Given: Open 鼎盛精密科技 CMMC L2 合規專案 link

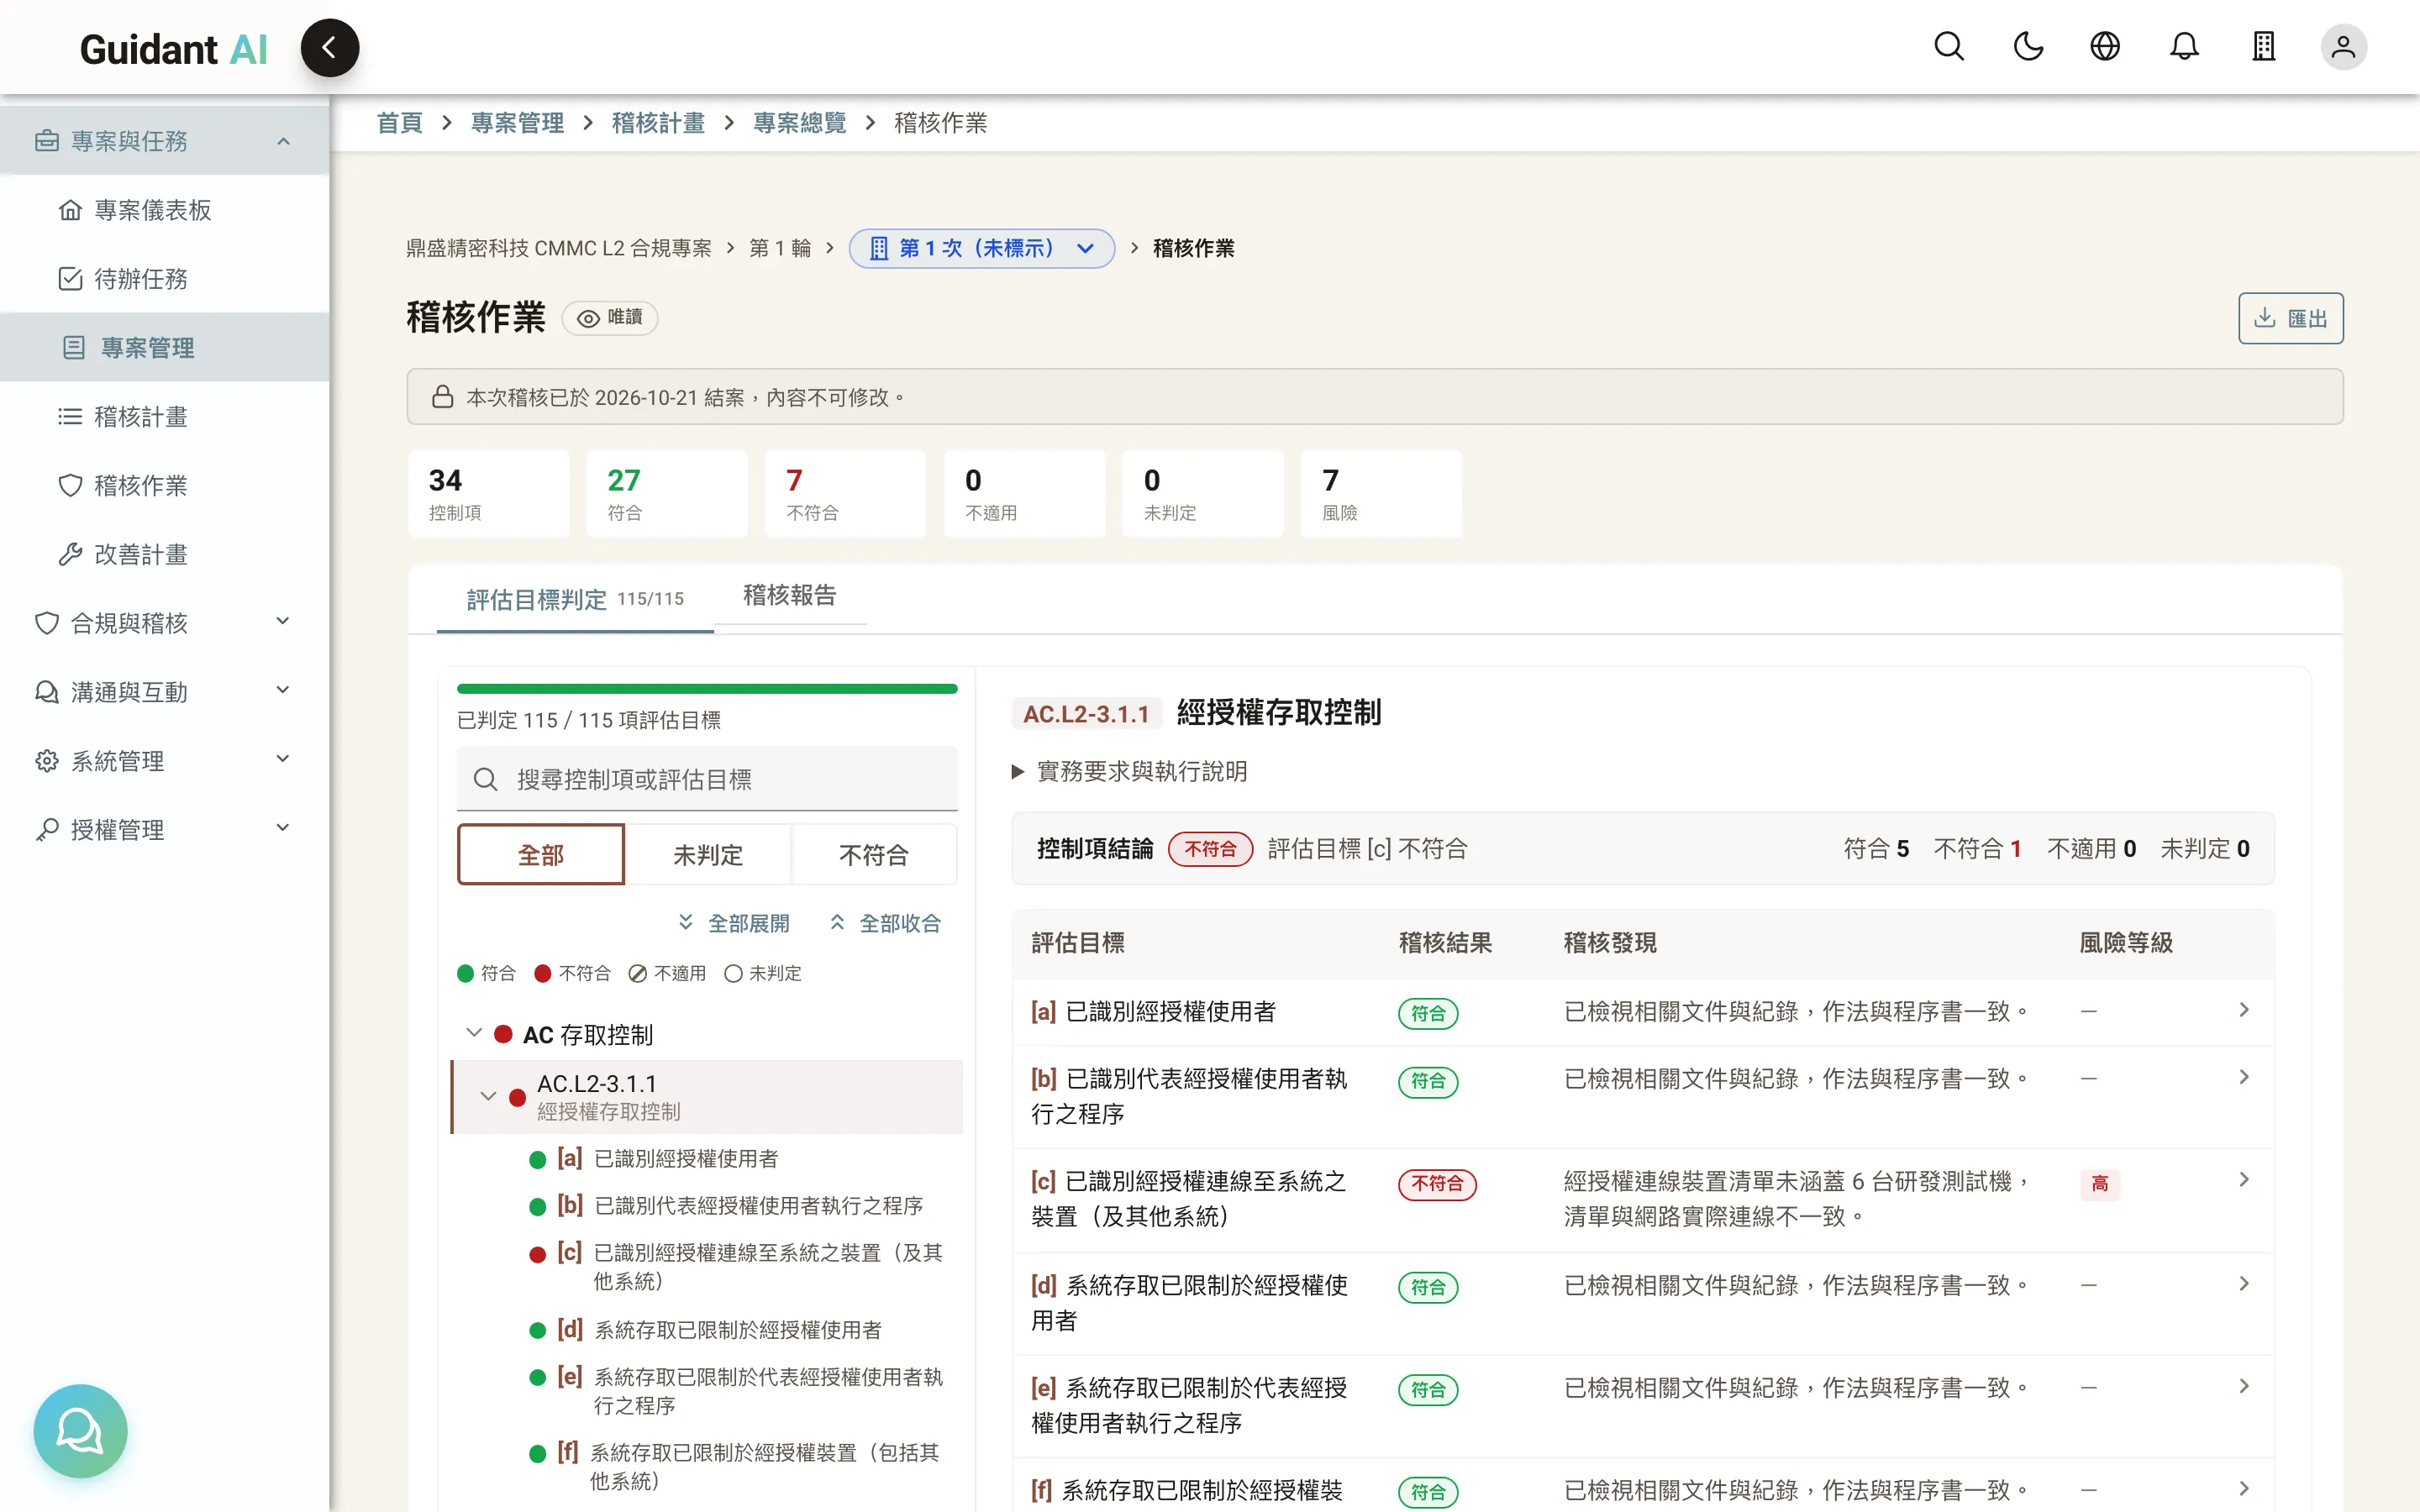Looking at the screenshot, I should (559, 248).
